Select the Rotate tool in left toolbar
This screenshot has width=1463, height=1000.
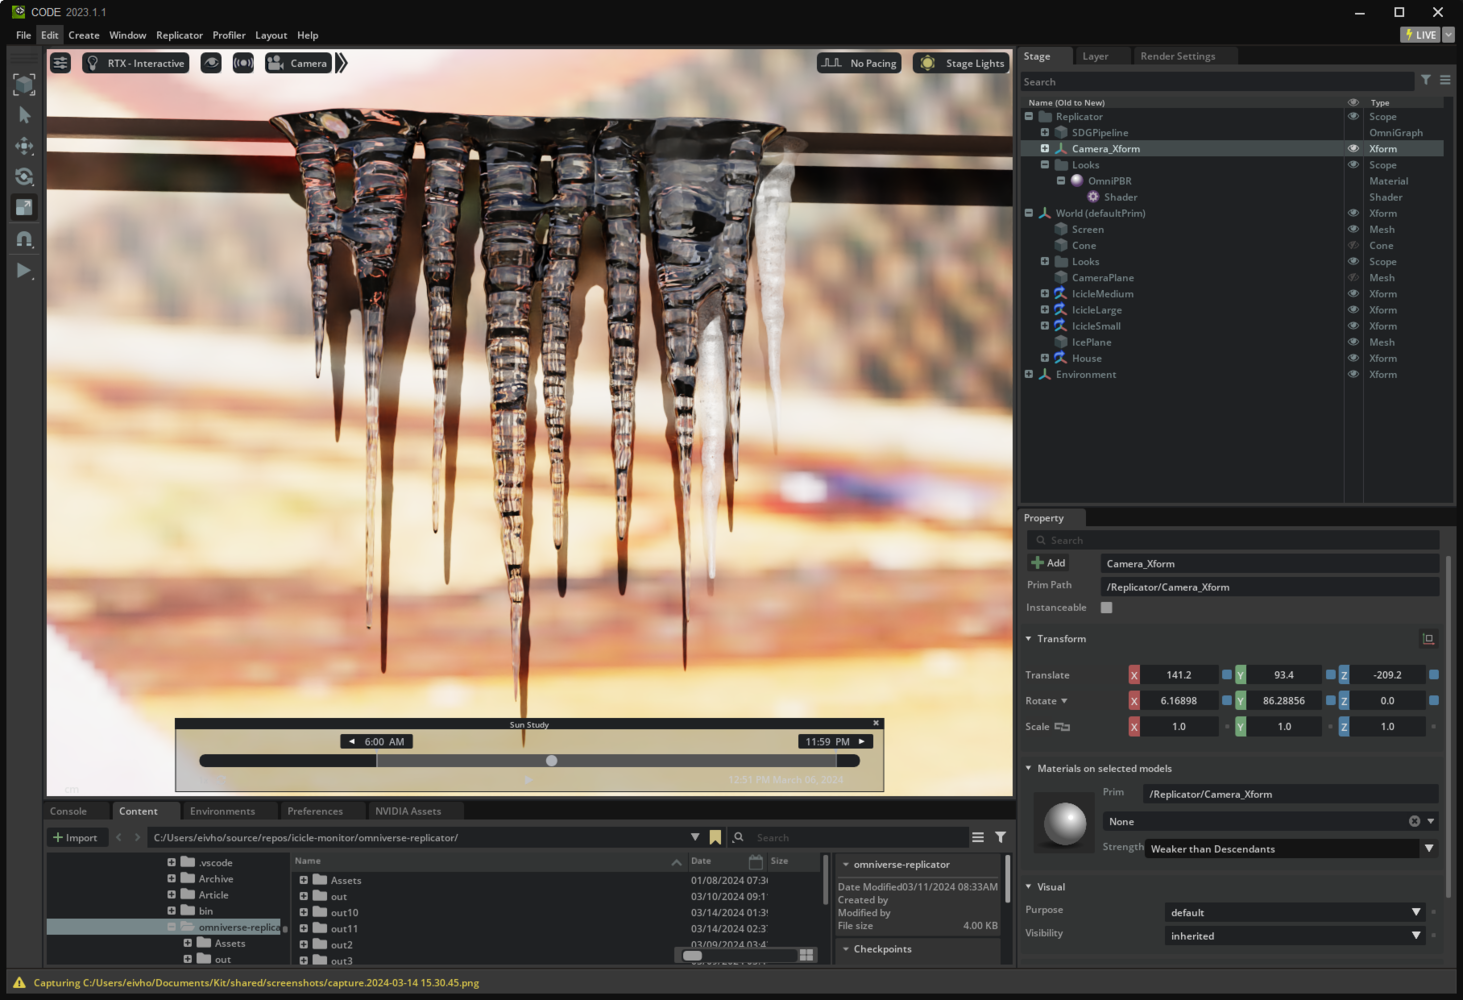point(24,177)
